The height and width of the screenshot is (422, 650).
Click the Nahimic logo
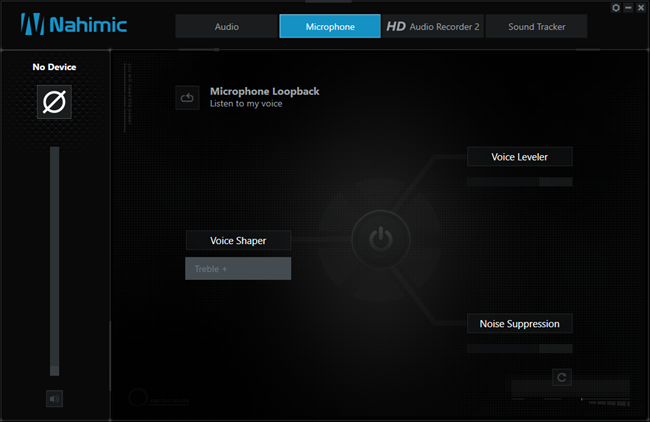point(74,24)
